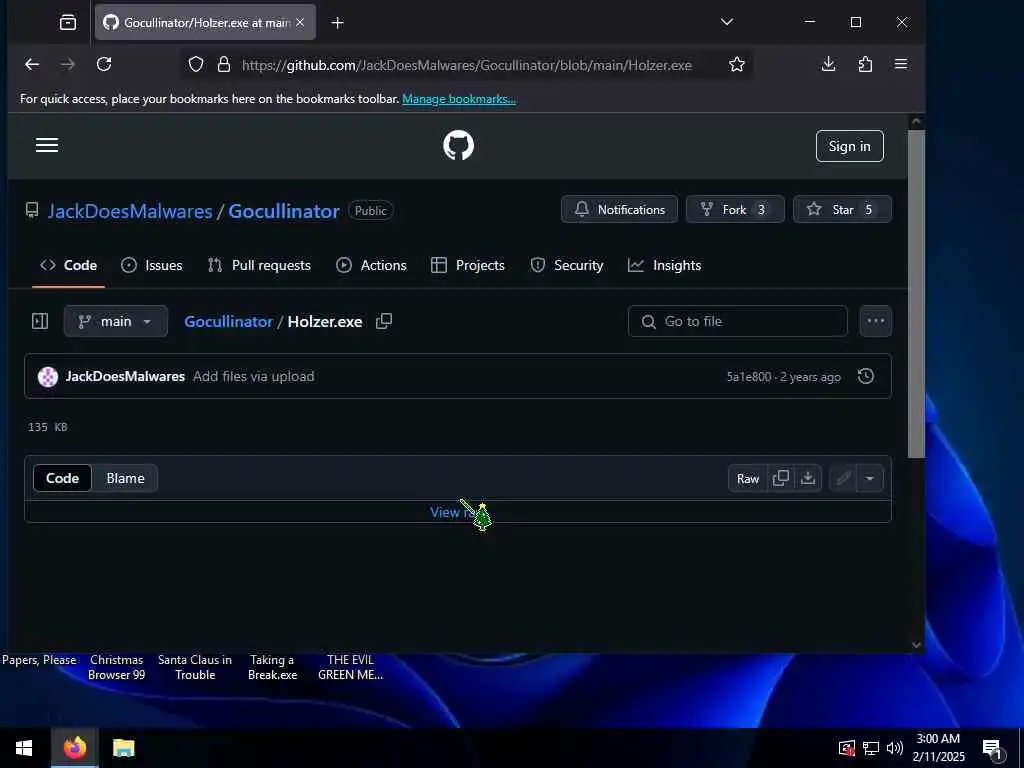Open the Insights tab
The image size is (1024, 768).
coord(664,265)
